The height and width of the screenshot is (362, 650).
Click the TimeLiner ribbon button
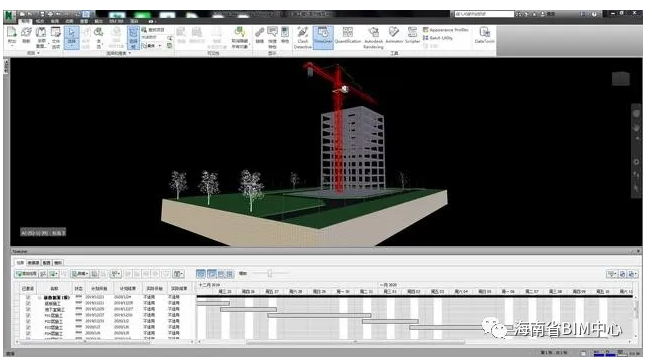[x=323, y=37]
